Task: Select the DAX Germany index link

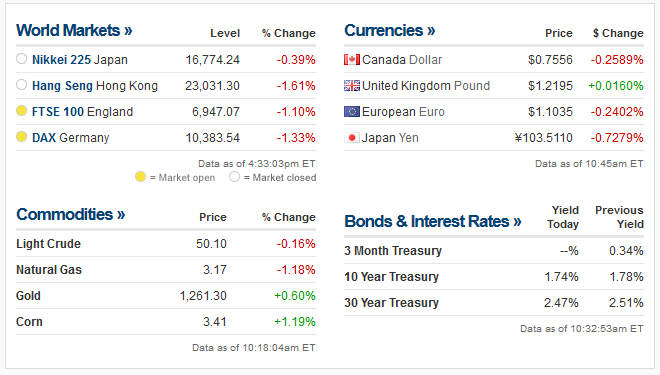Action: (70, 138)
